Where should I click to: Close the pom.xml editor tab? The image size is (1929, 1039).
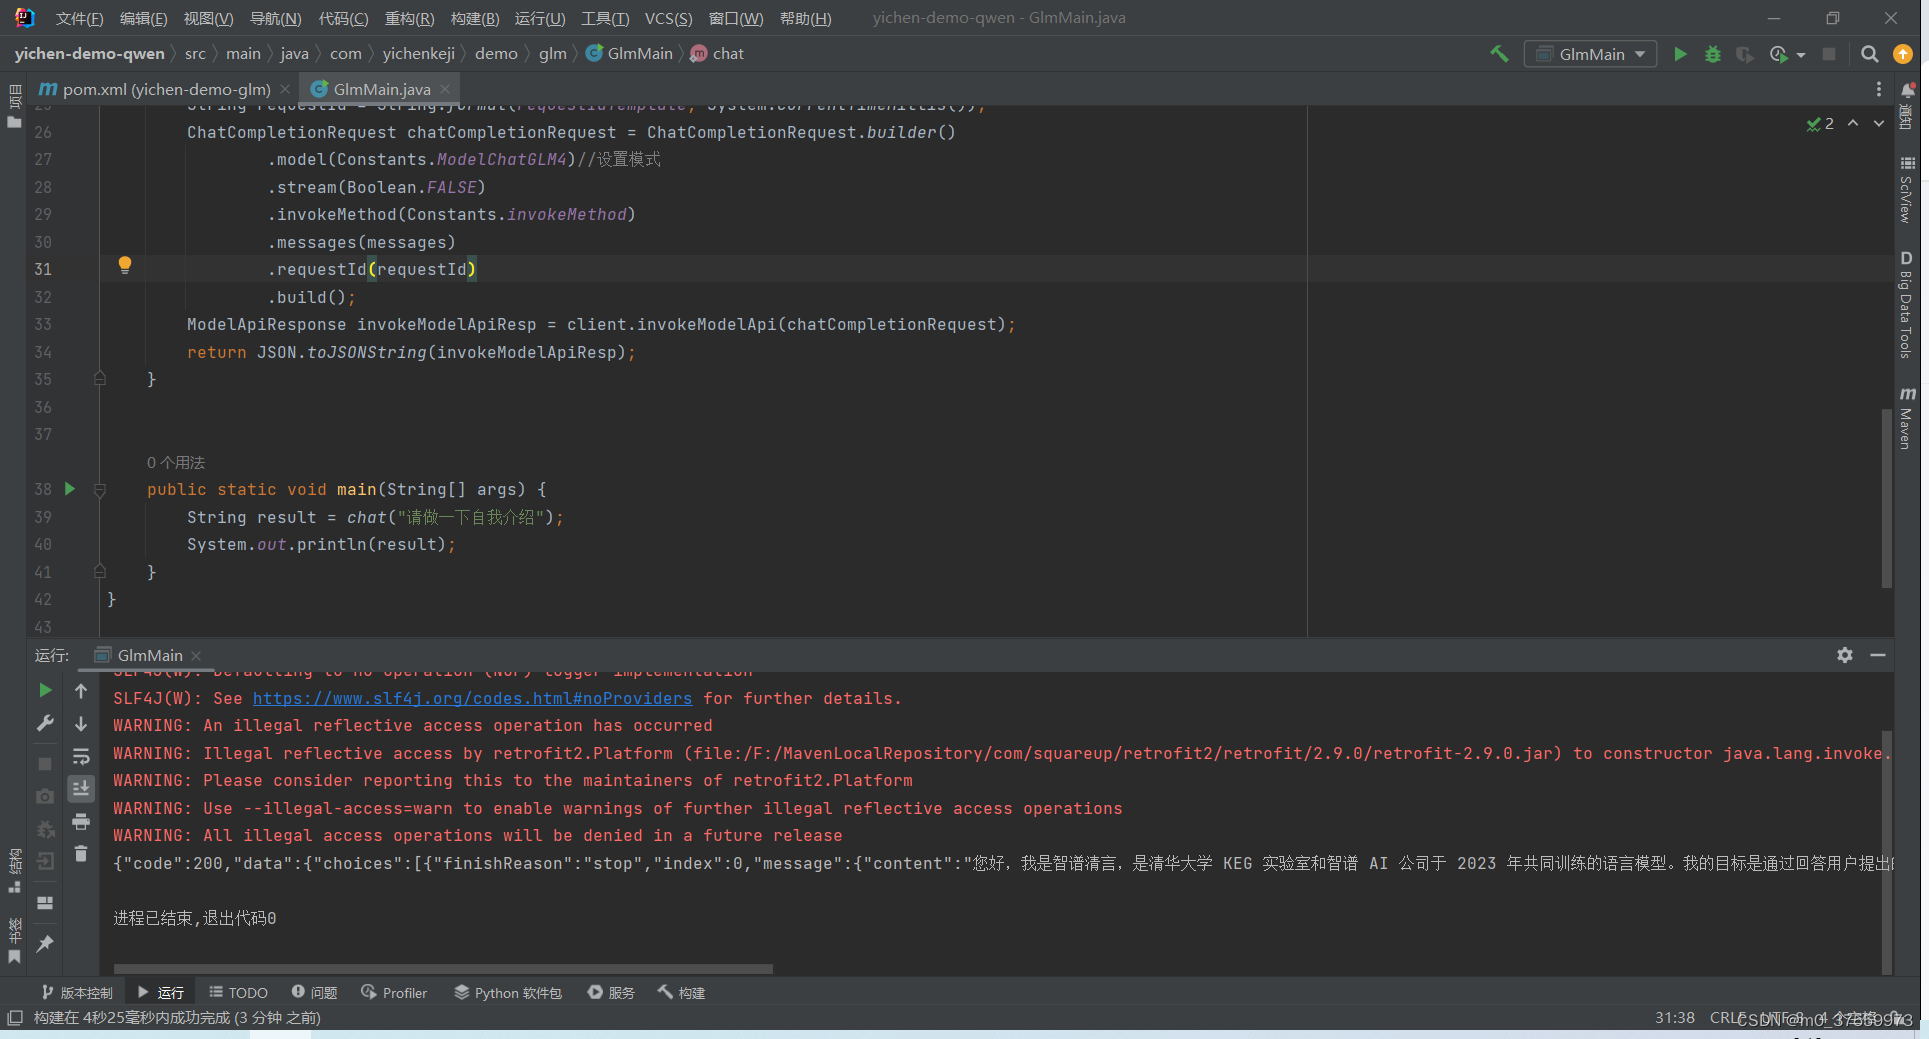point(285,89)
